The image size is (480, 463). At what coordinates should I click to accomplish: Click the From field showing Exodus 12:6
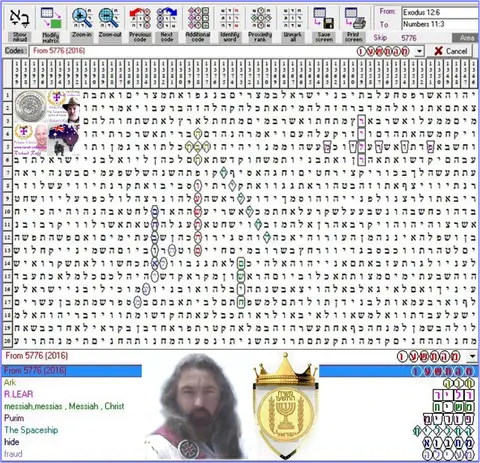pos(440,12)
